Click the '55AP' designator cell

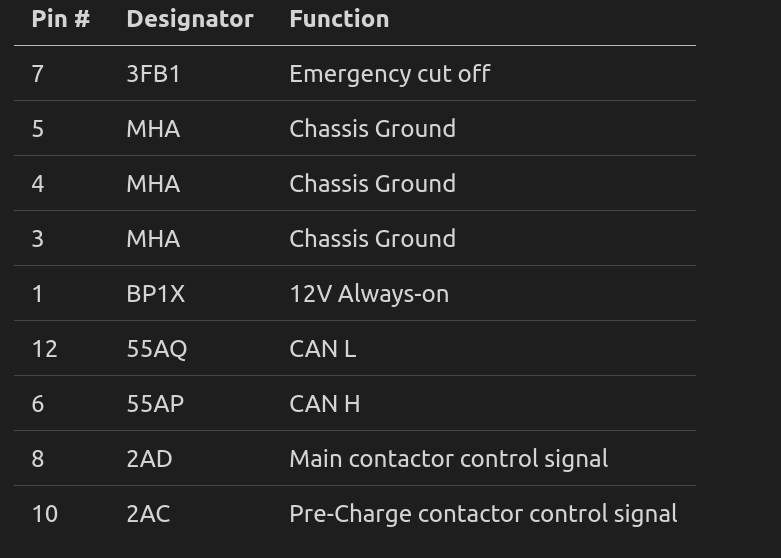(x=155, y=404)
